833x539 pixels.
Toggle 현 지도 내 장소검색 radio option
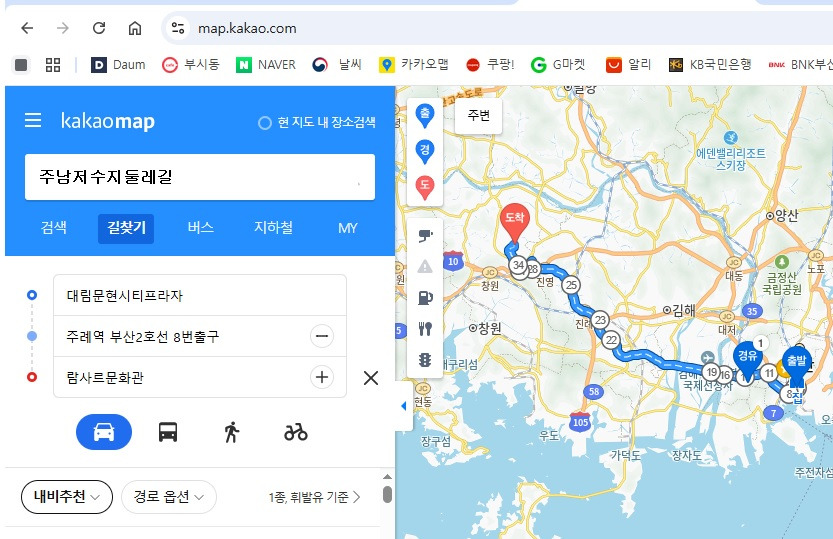tap(317, 123)
